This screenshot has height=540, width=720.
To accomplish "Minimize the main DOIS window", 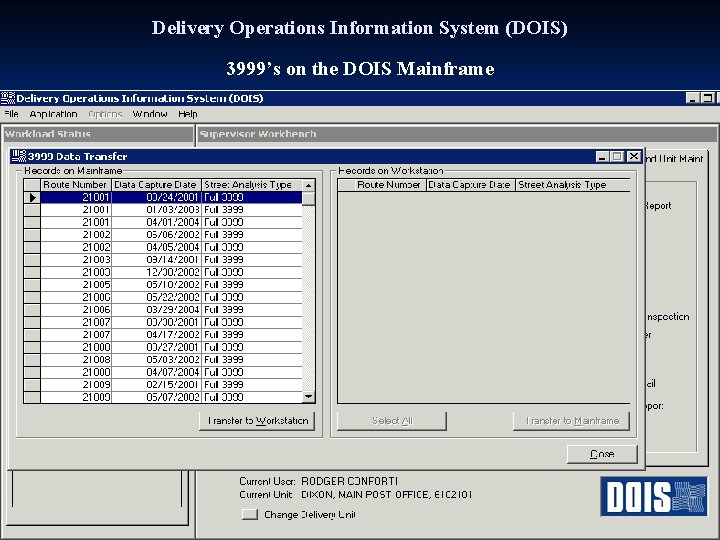I will pos(692,98).
